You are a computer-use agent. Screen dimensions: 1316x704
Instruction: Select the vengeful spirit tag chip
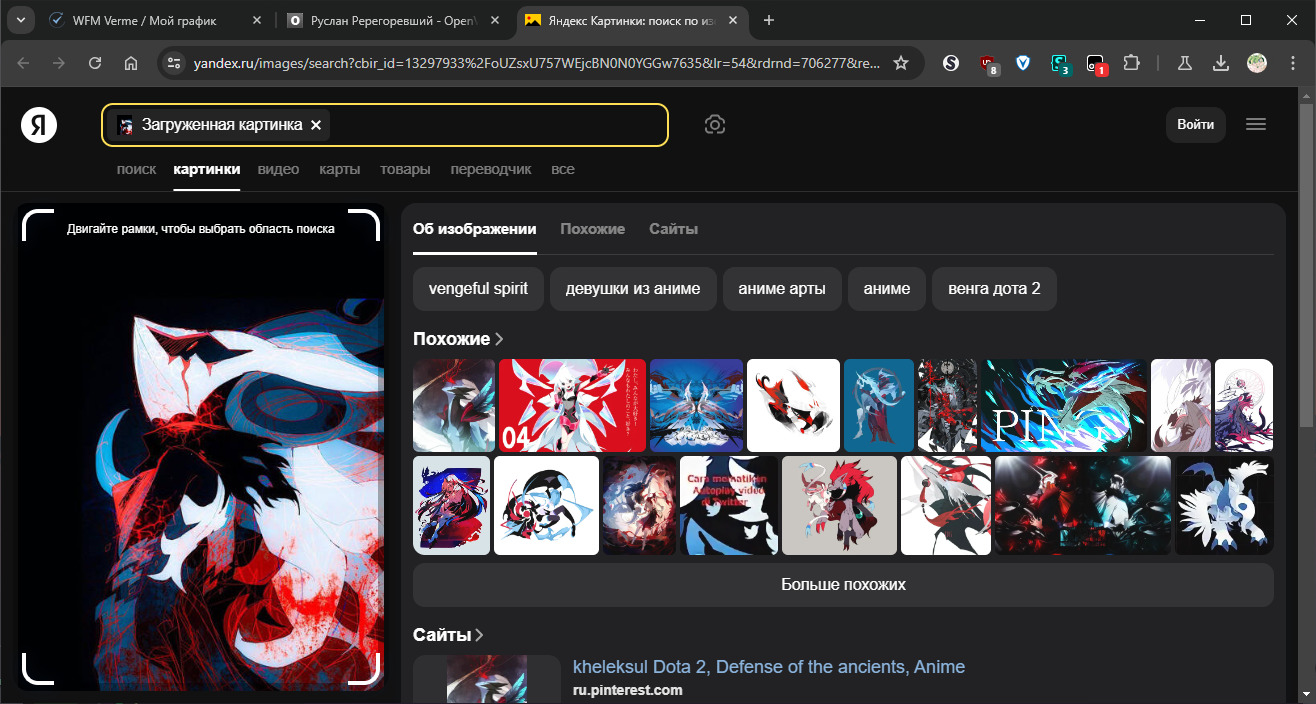click(478, 289)
